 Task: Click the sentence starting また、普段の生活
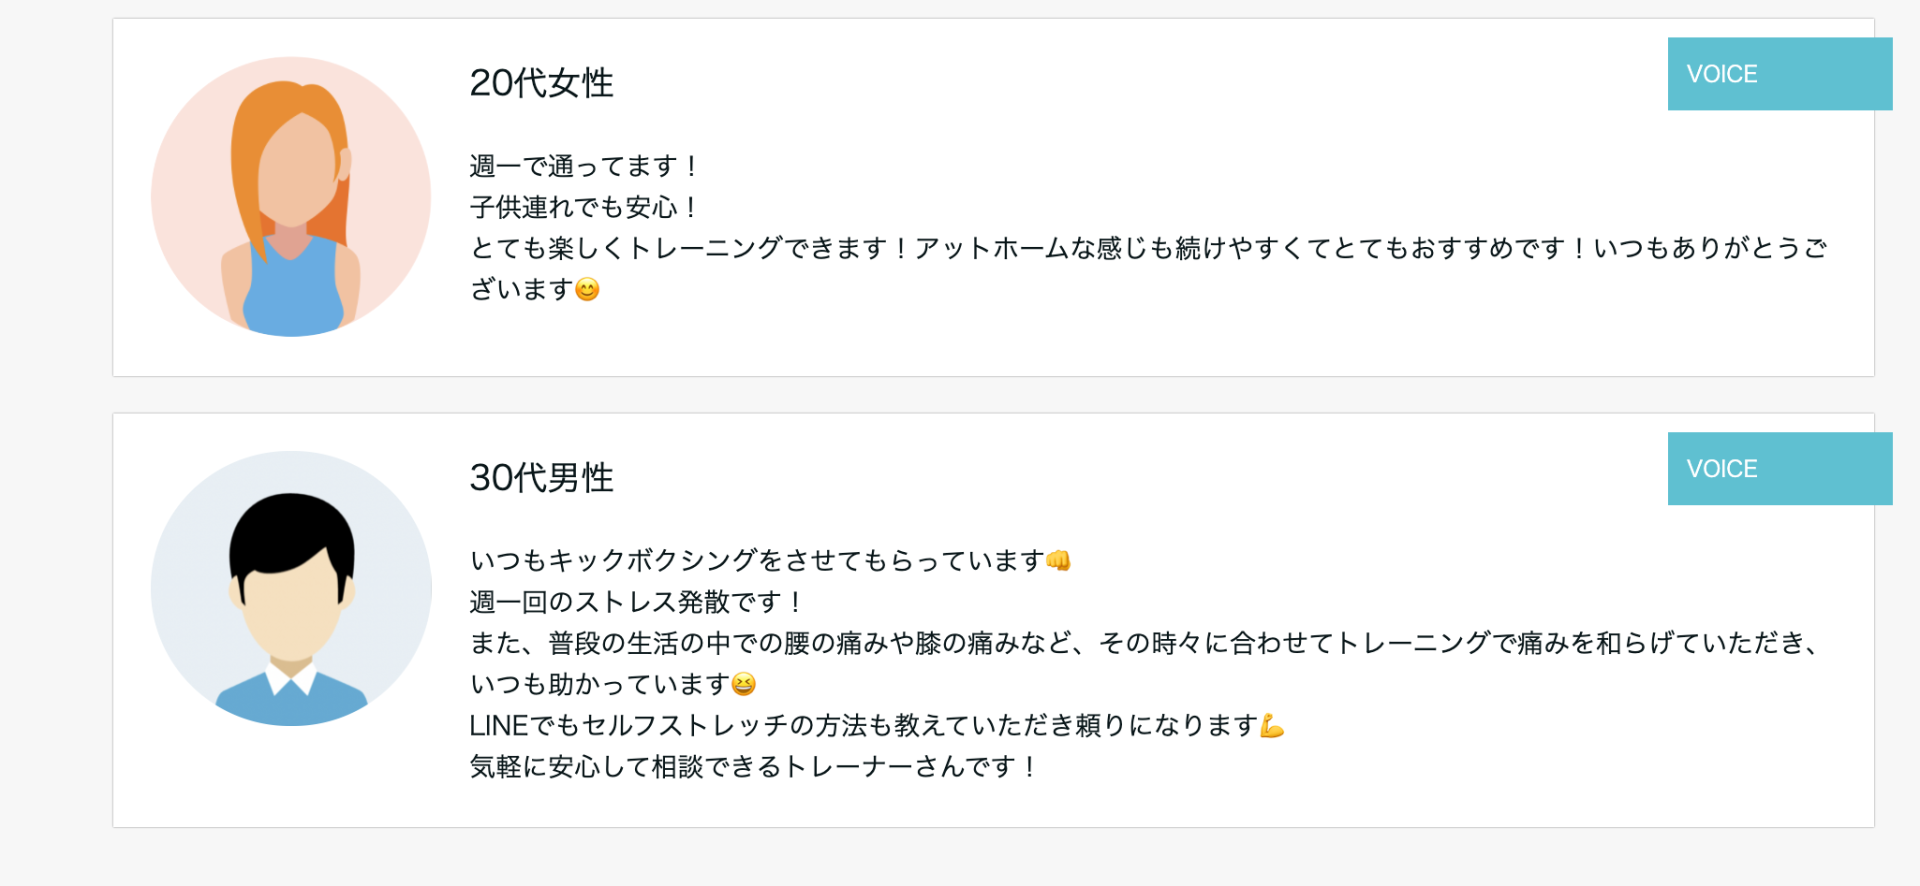1145,643
